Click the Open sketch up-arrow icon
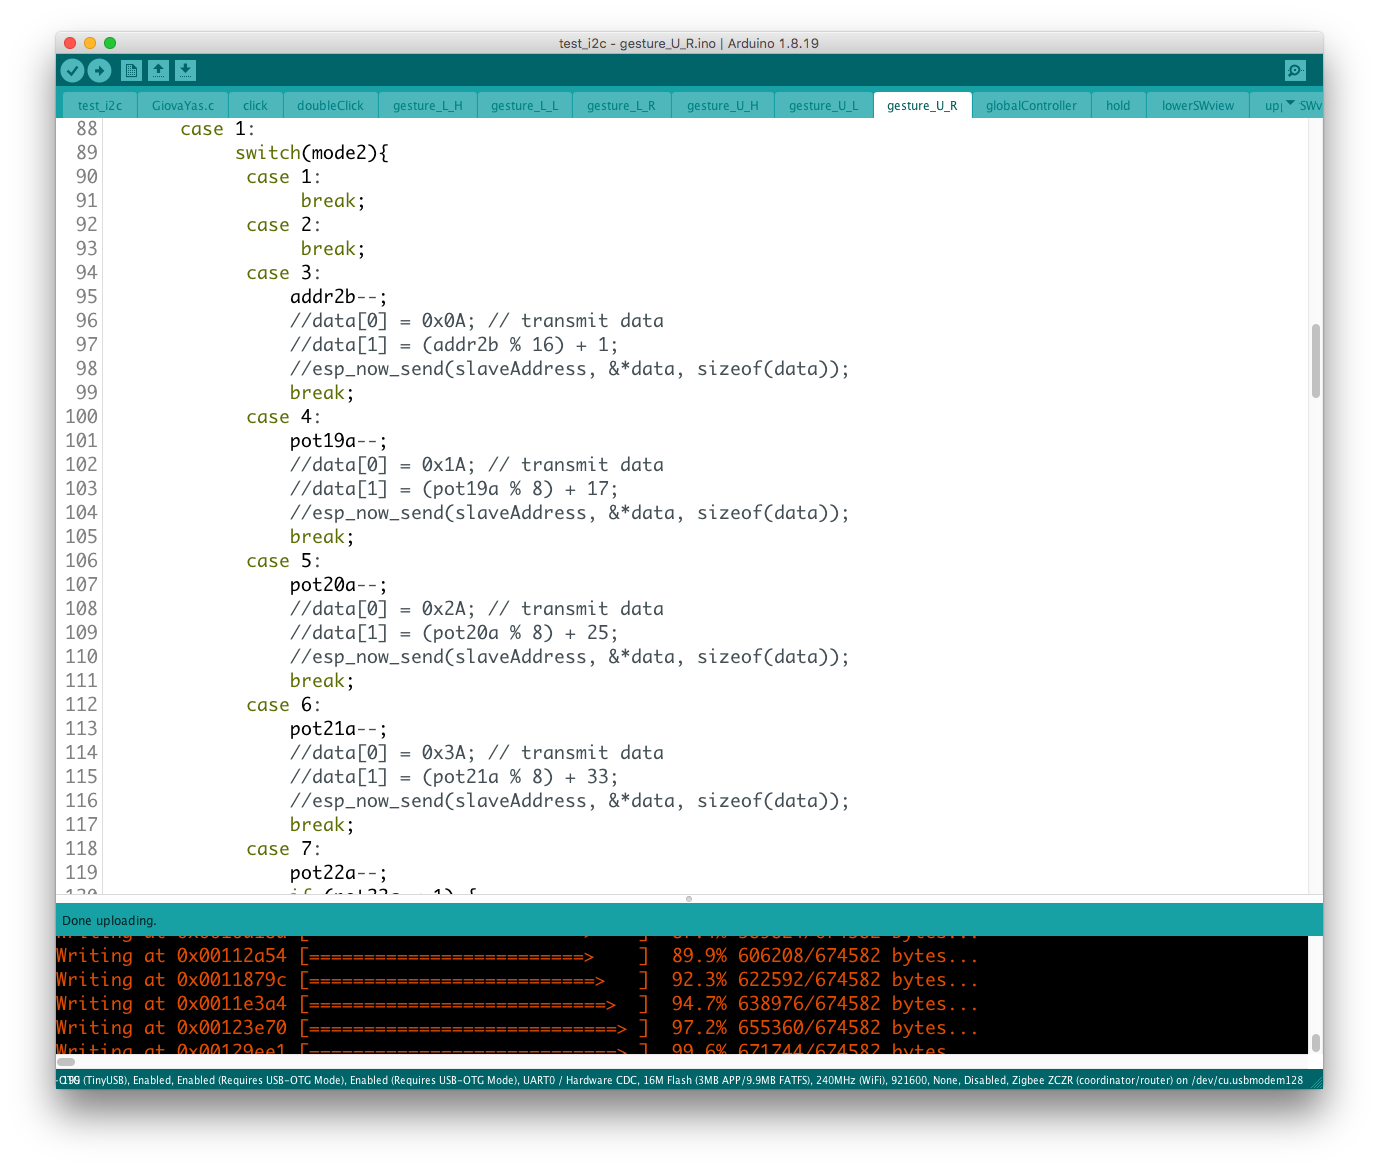Screen dimensions: 1379x1169 tap(158, 70)
